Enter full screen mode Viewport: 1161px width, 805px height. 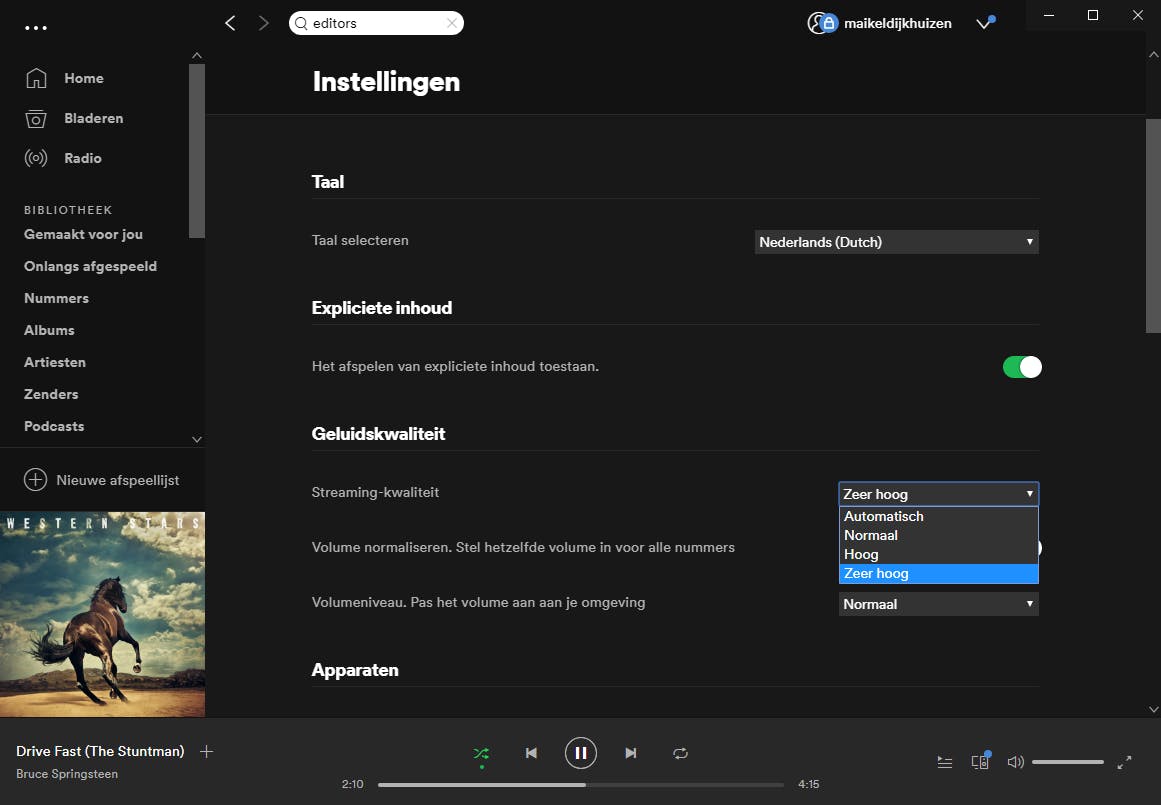click(x=1124, y=762)
